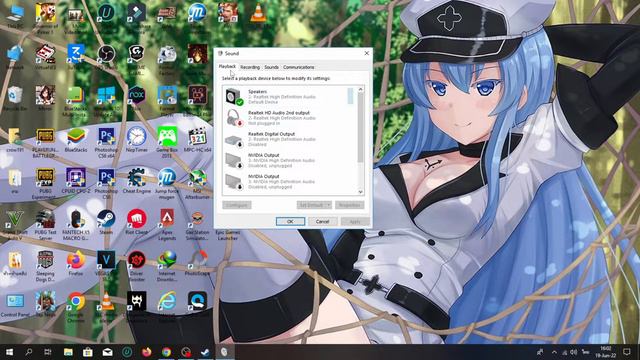Image resolution: width=640 pixels, height=360 pixels.
Task: Select the PUBG Test Server shortcut
Action: 45,224
